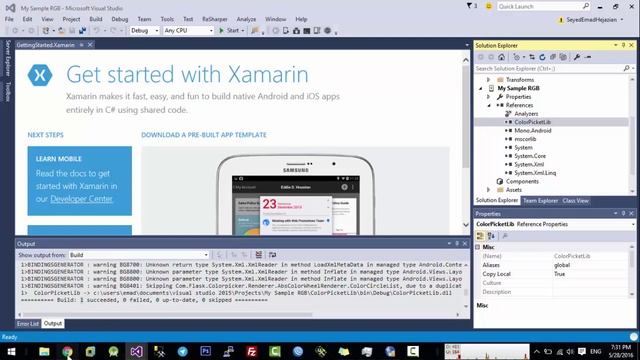Click the New Project toolbar icon

pyautogui.click(x=46, y=31)
